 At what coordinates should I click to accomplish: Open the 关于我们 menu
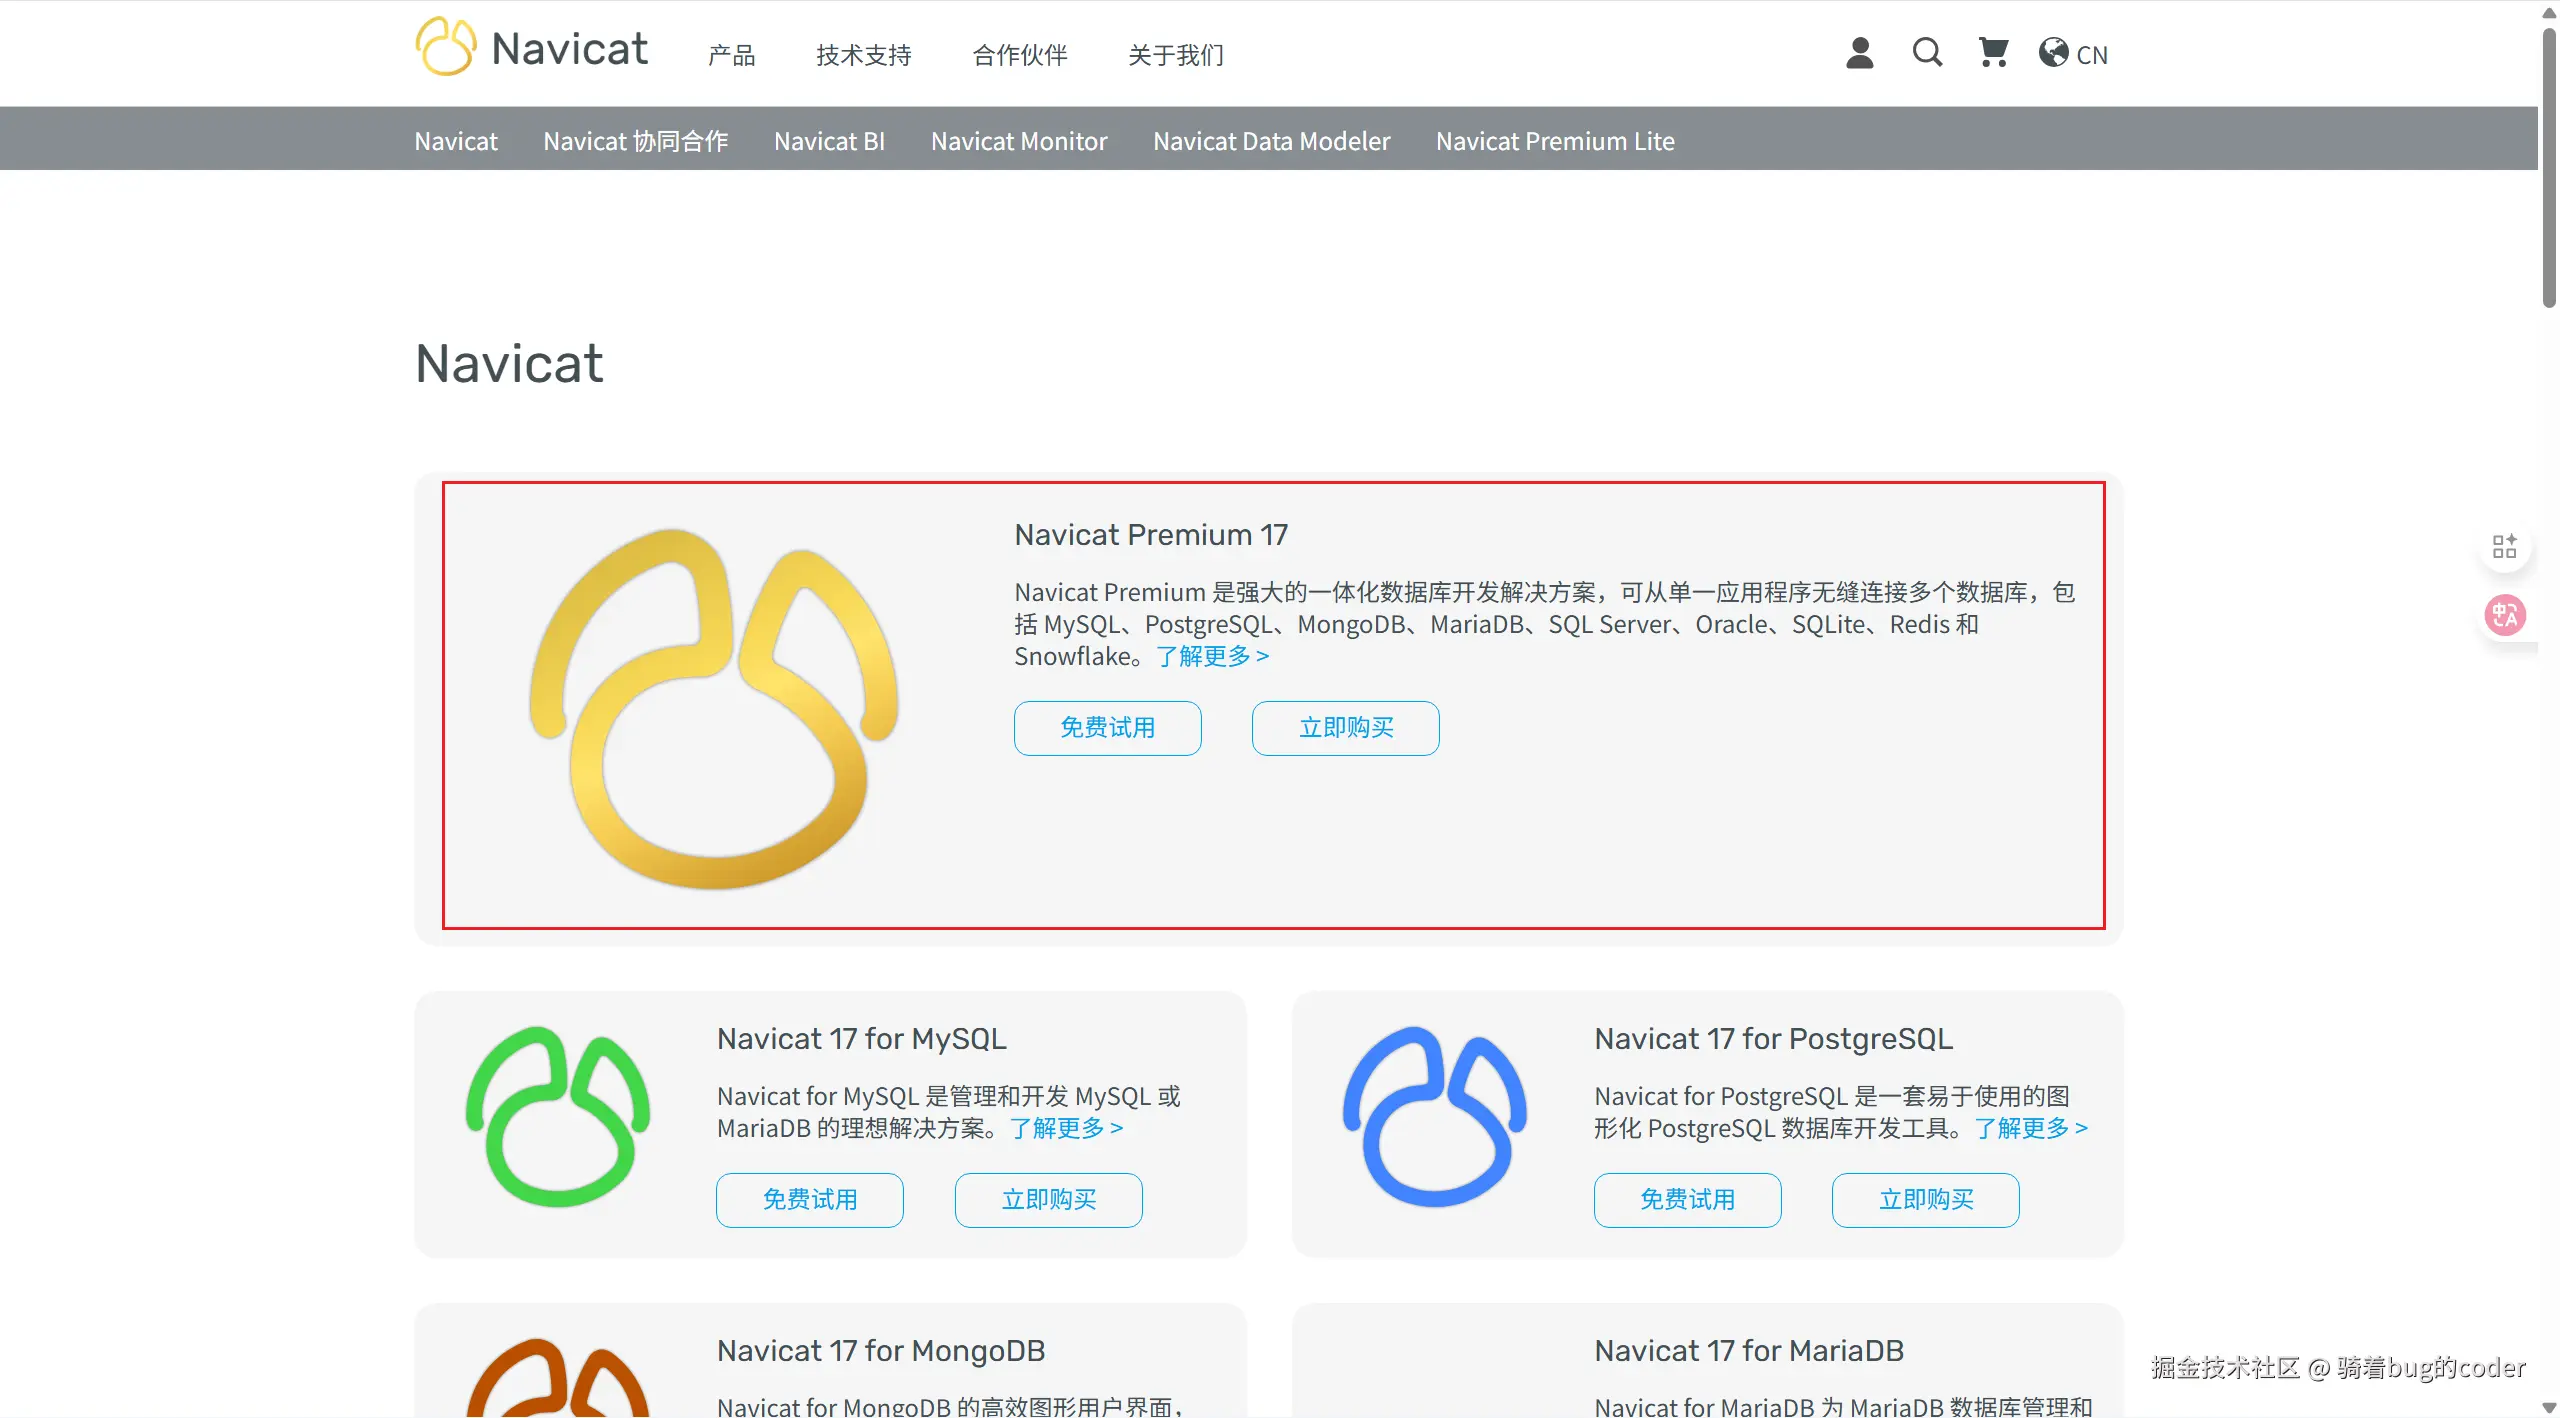(1176, 55)
